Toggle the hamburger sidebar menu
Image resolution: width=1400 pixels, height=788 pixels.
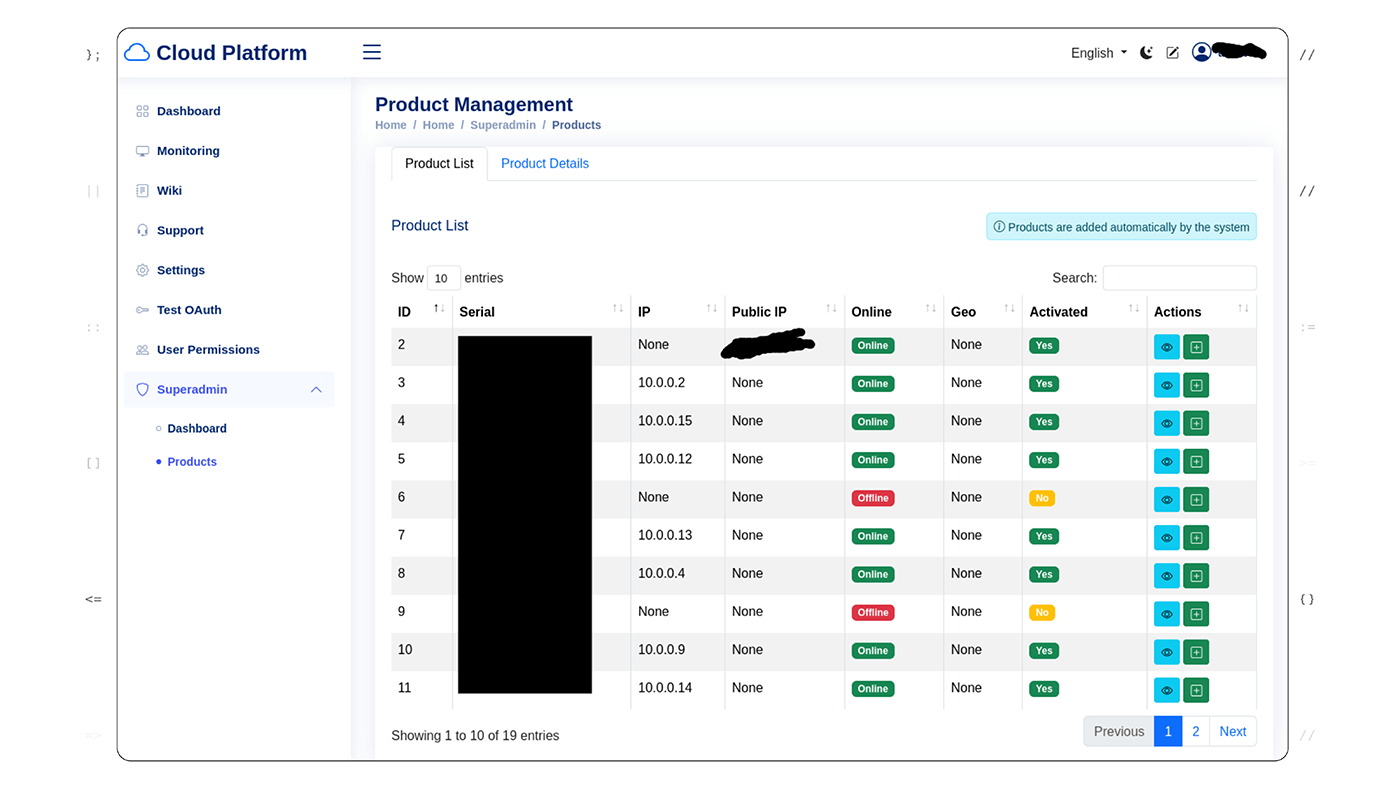pyautogui.click(x=372, y=52)
